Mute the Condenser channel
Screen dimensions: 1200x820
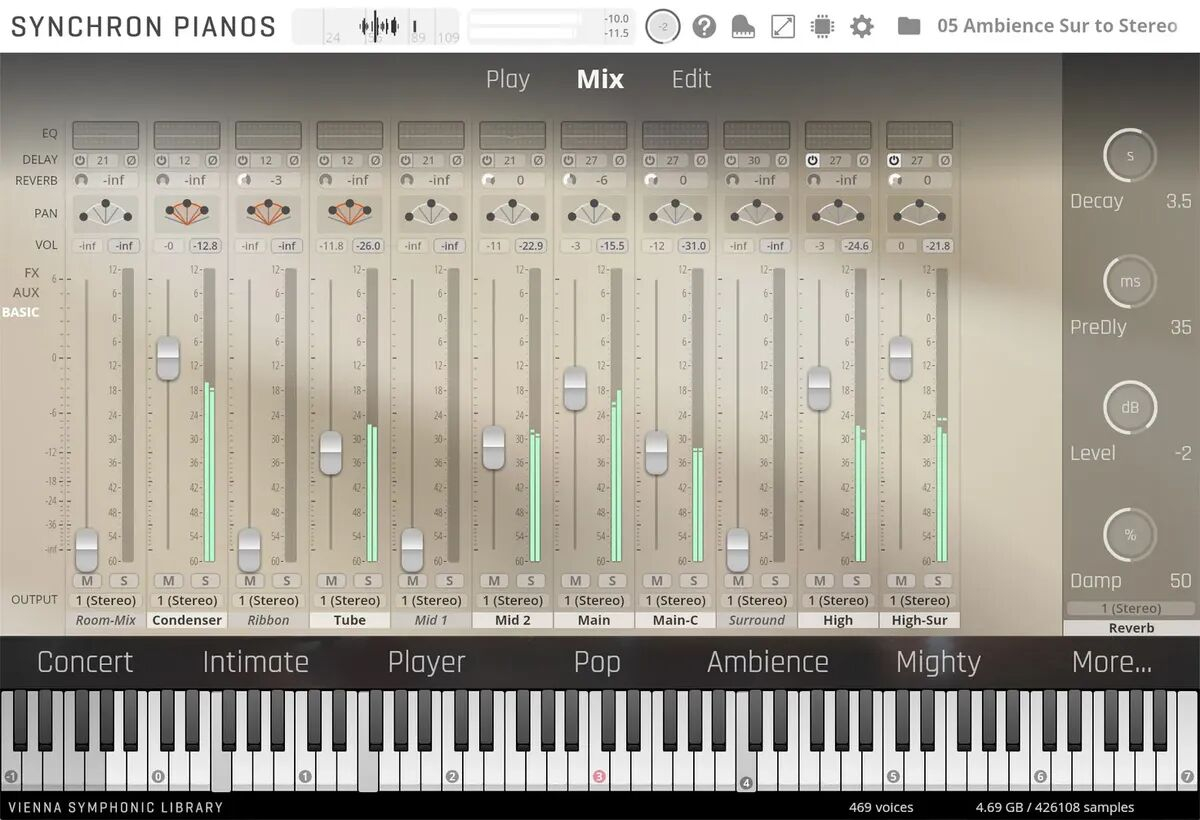(x=168, y=581)
